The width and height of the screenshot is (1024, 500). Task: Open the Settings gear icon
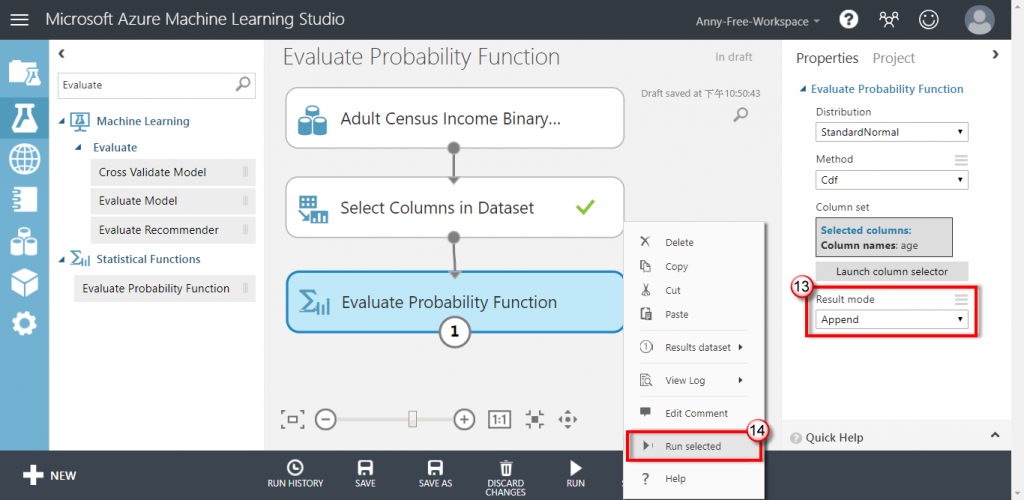(24, 324)
